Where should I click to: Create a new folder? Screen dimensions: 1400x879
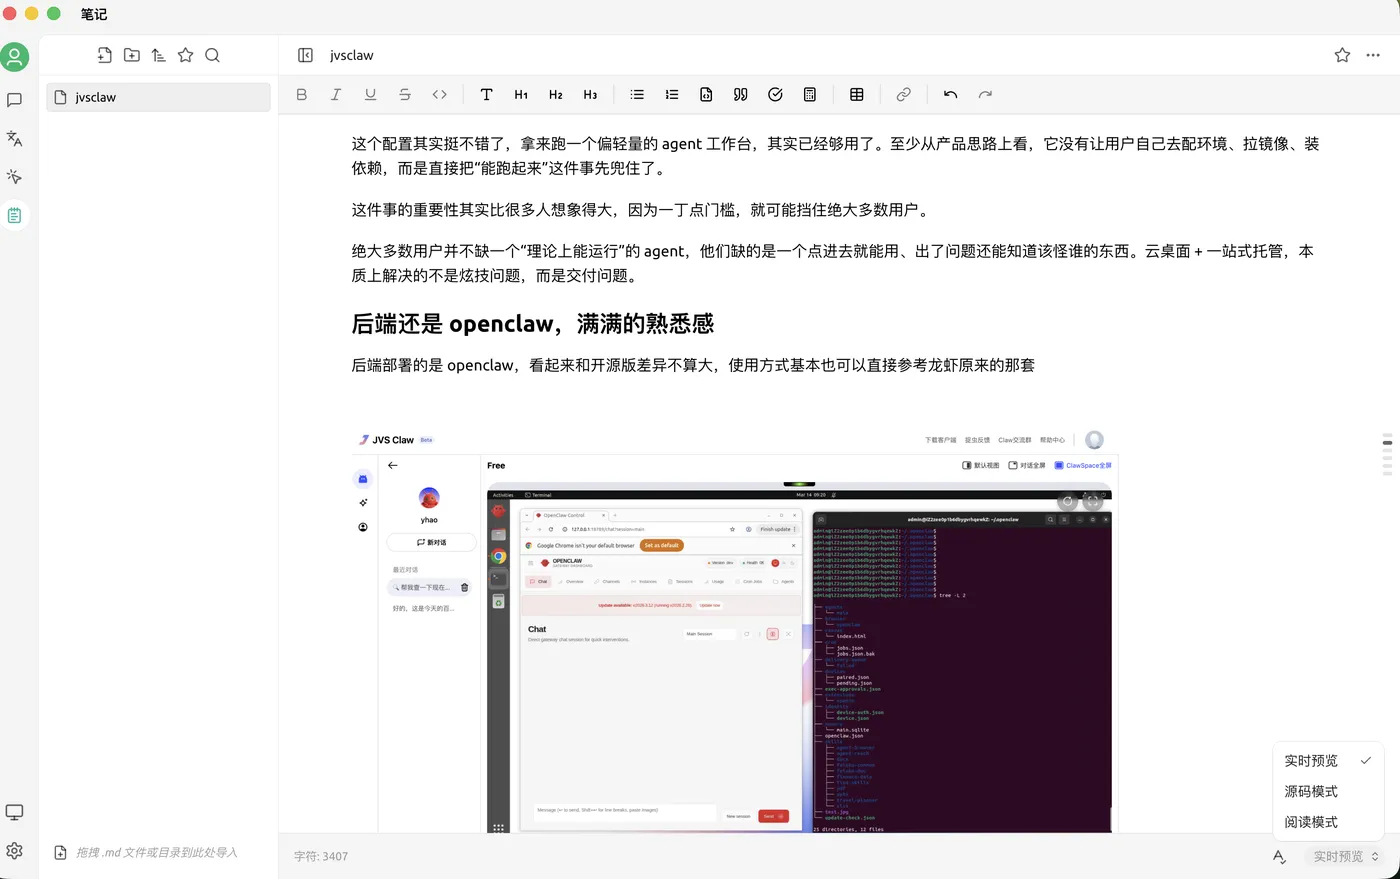pos(131,55)
